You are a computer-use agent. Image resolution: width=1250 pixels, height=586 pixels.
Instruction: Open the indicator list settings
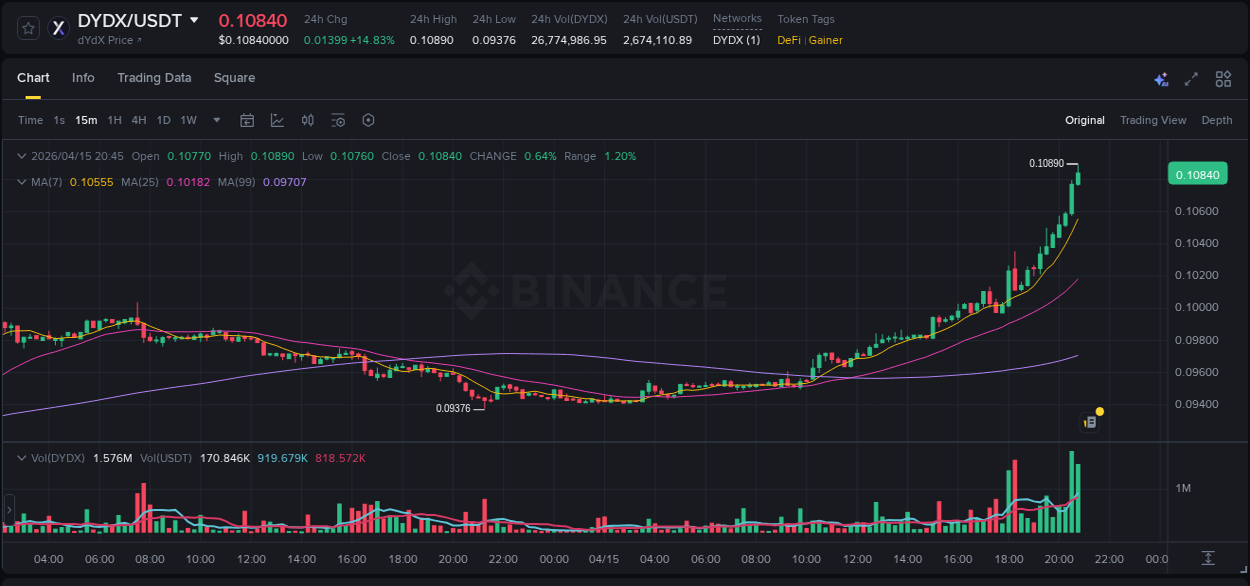click(x=338, y=119)
